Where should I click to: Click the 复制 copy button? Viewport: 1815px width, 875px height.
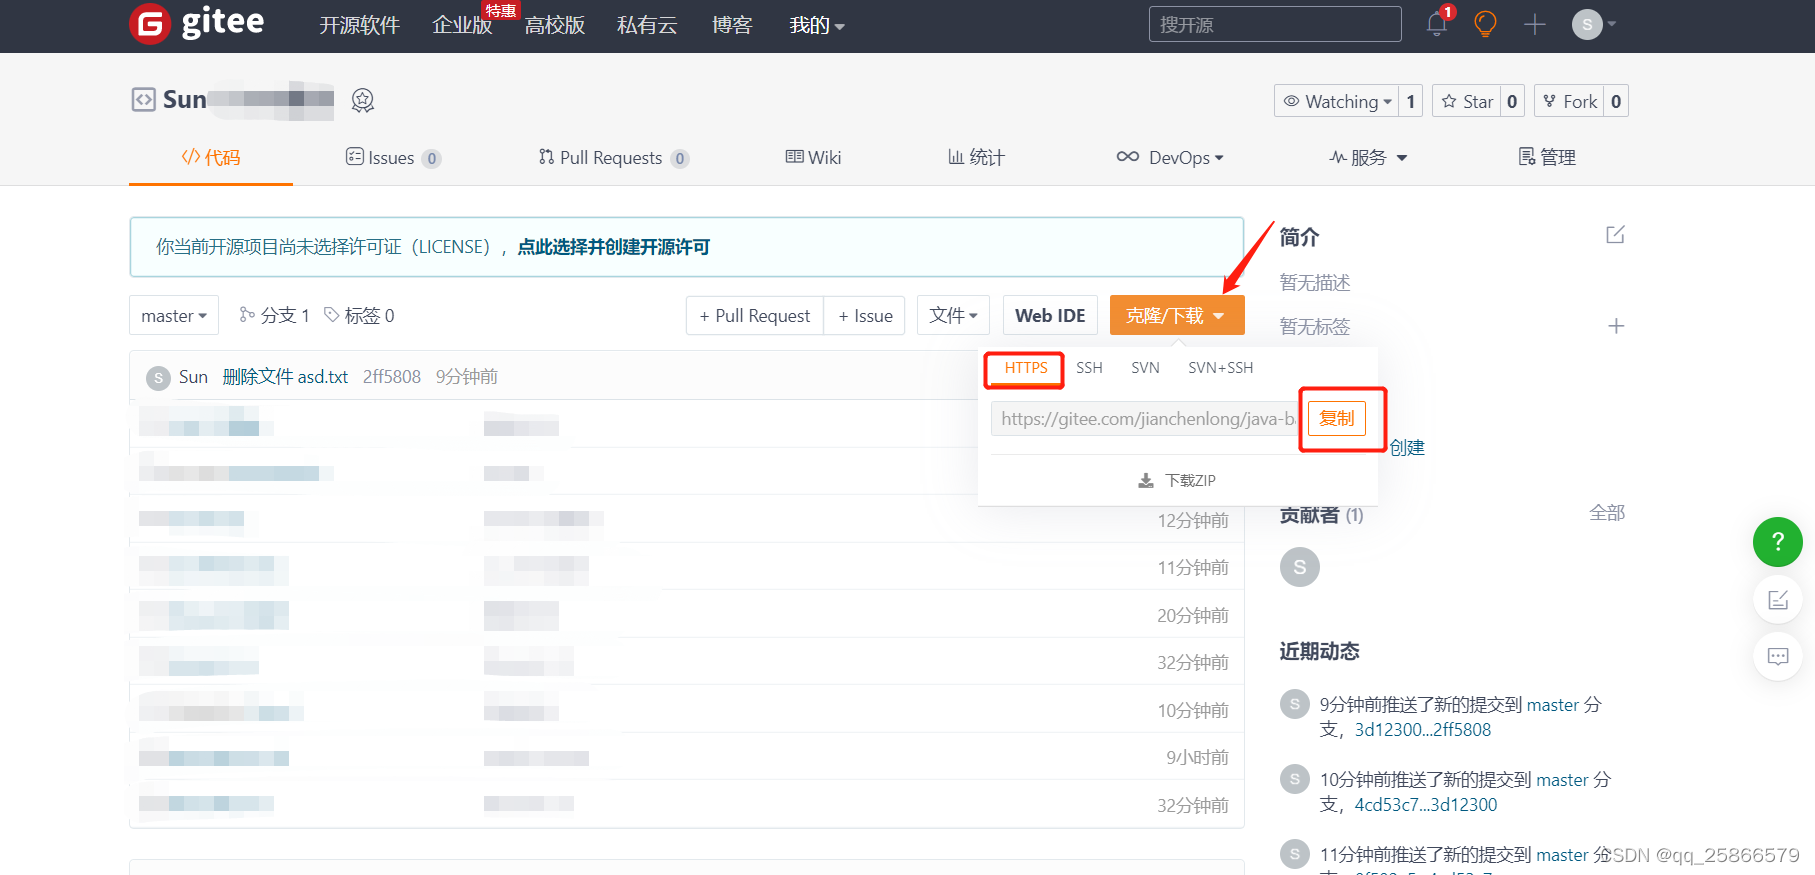tap(1337, 419)
